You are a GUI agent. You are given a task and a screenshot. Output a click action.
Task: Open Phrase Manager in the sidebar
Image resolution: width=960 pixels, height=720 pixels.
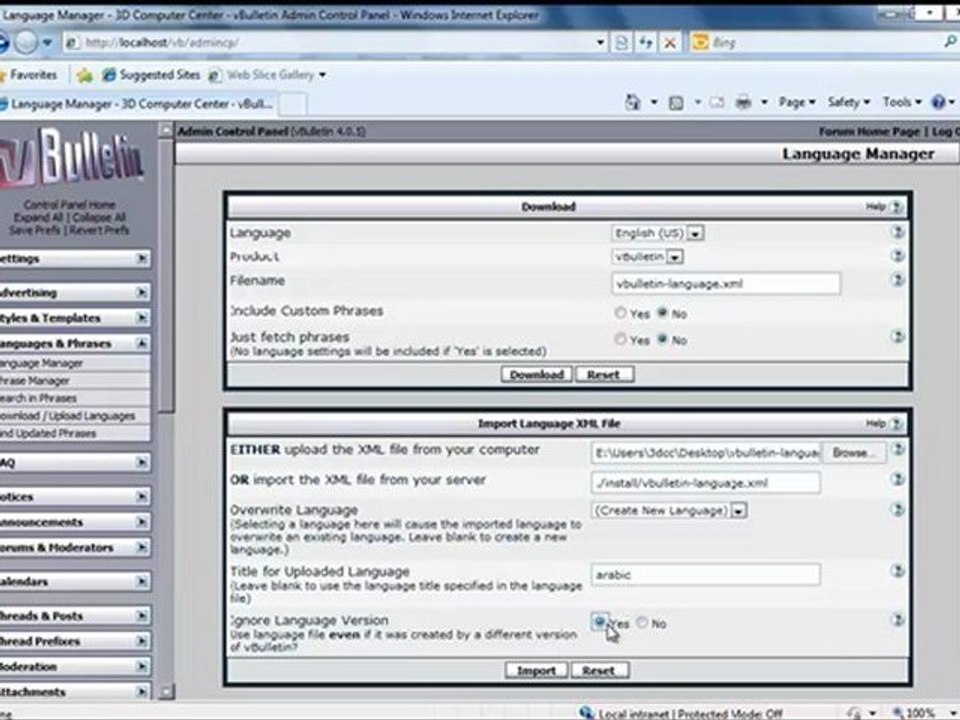(35, 381)
